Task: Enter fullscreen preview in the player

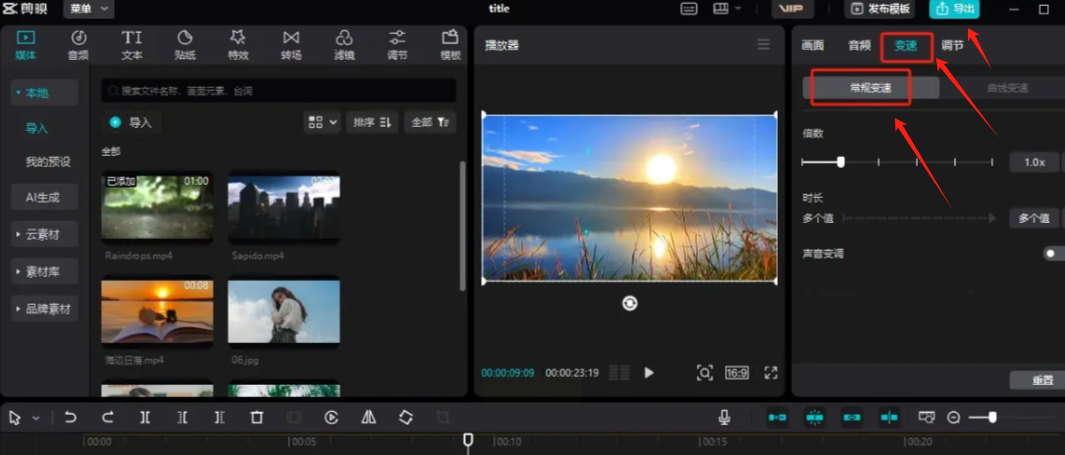Action: [770, 373]
